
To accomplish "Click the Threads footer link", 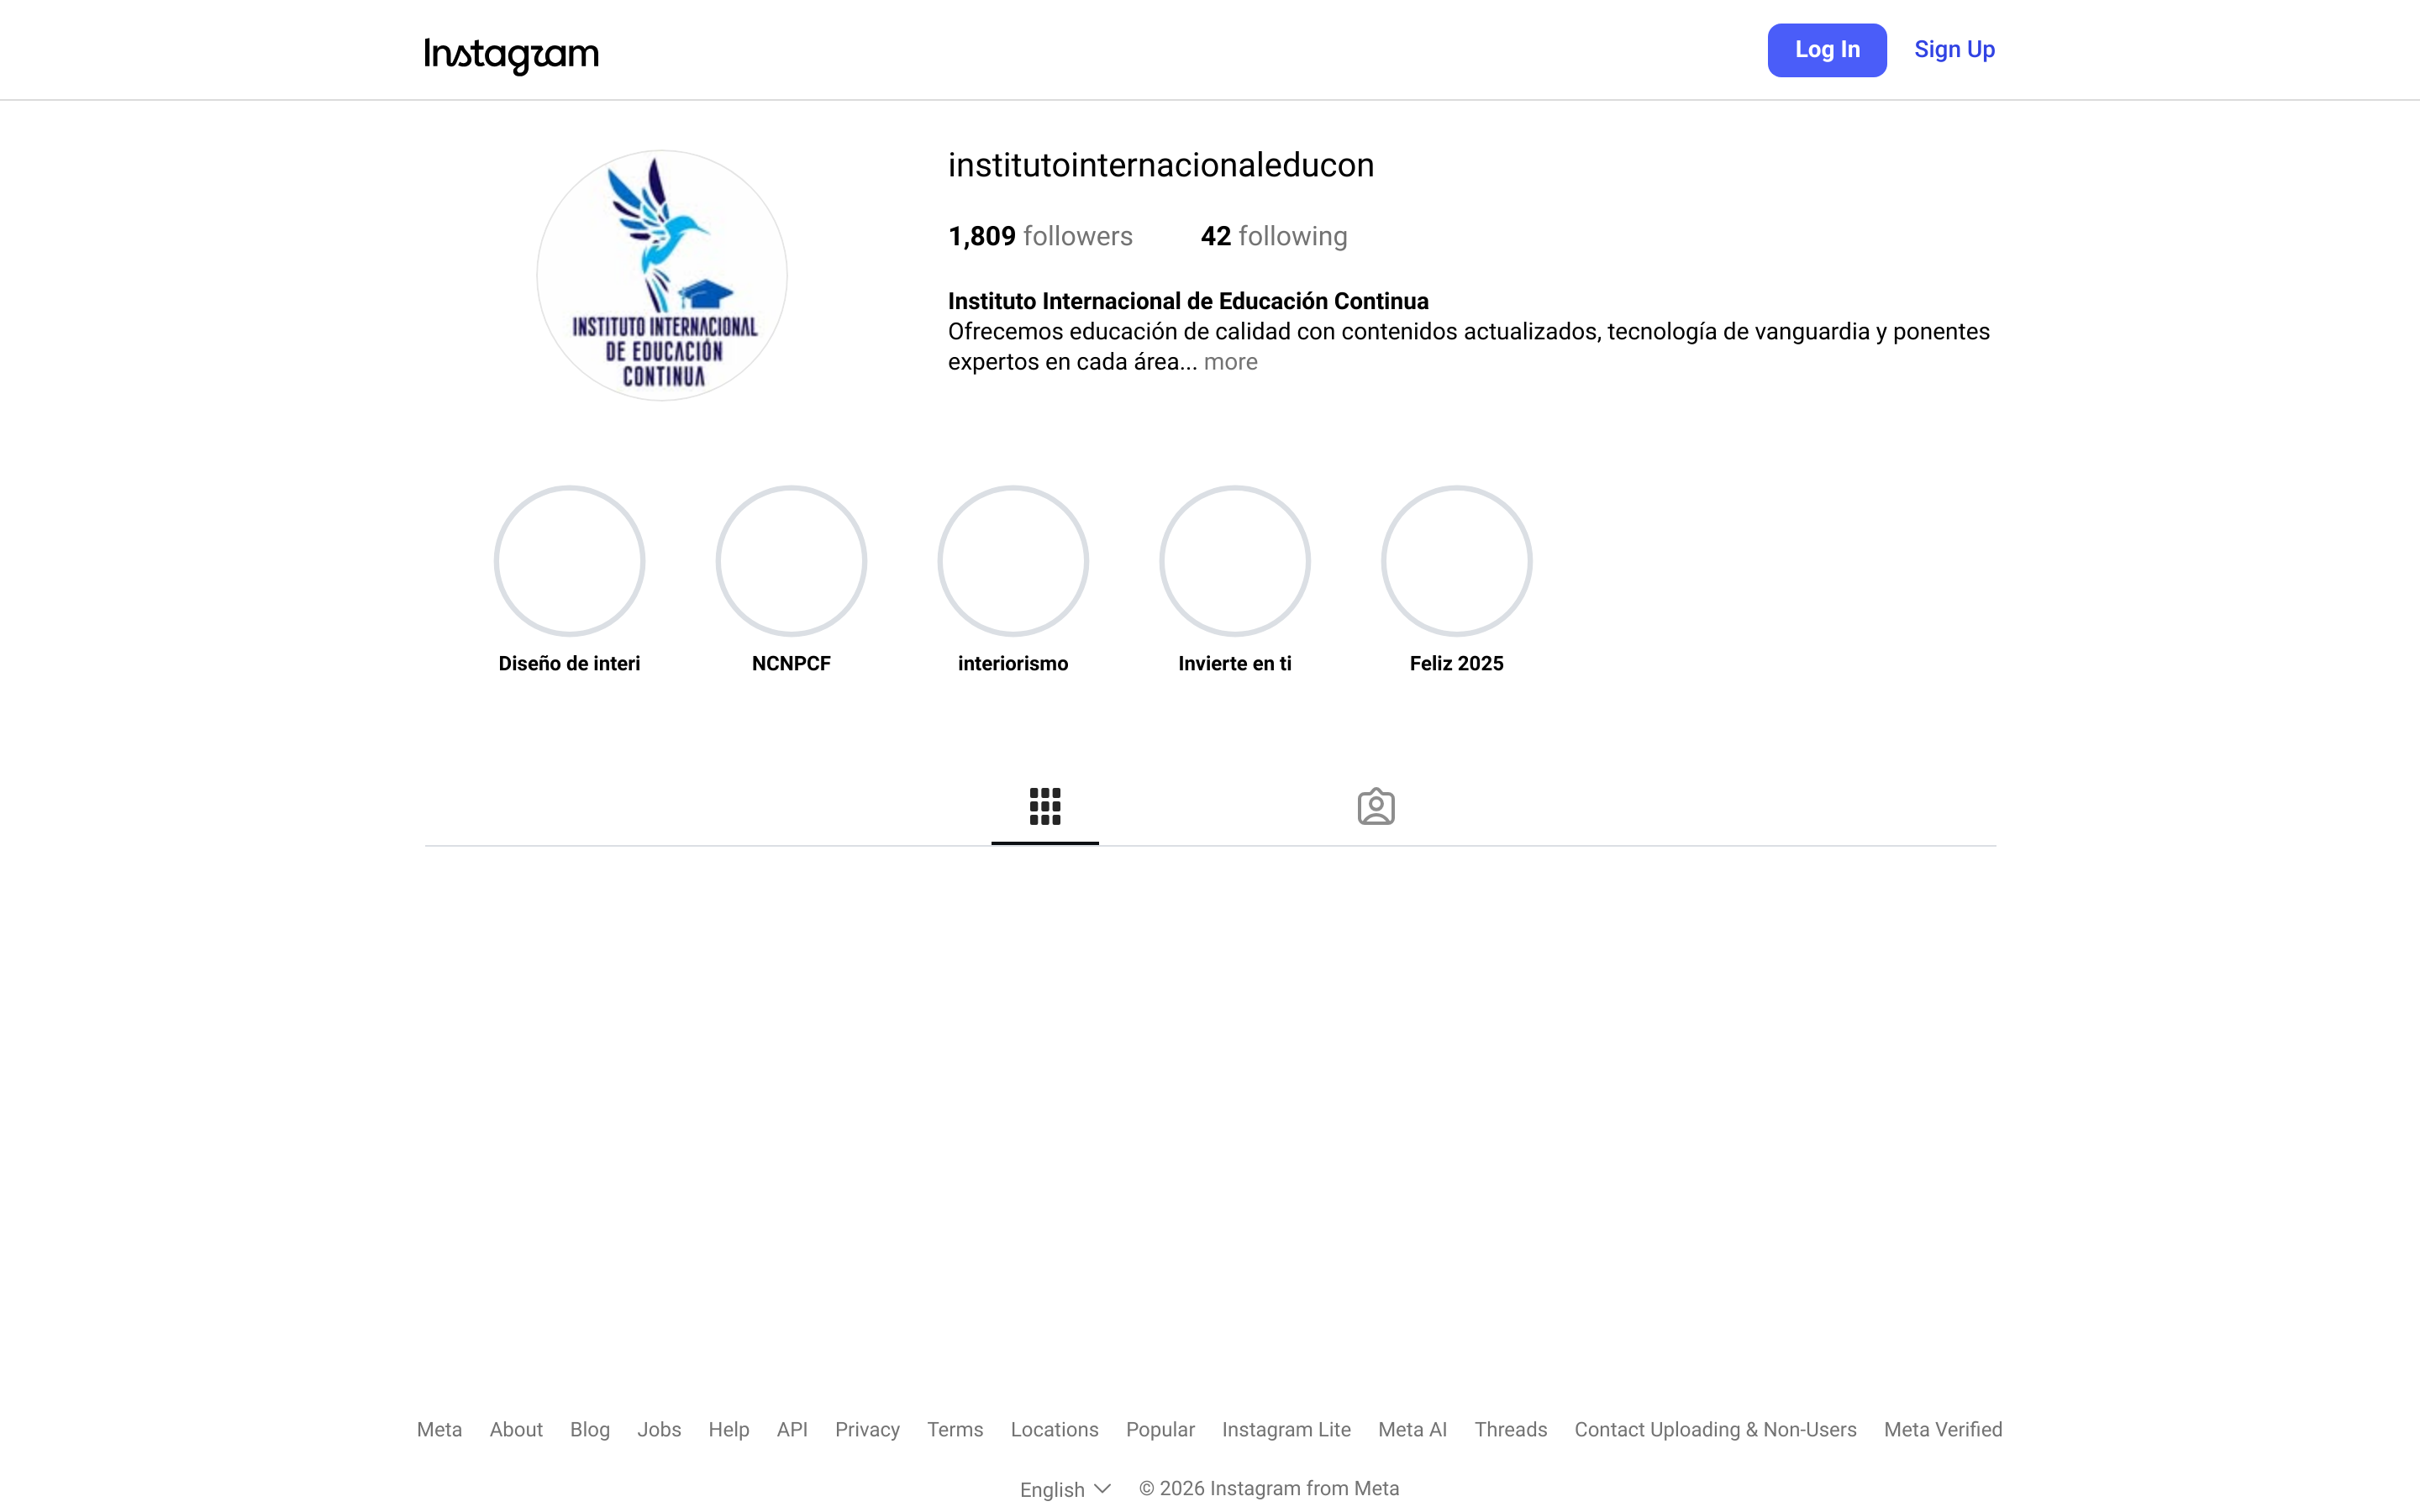I will coord(1510,1429).
